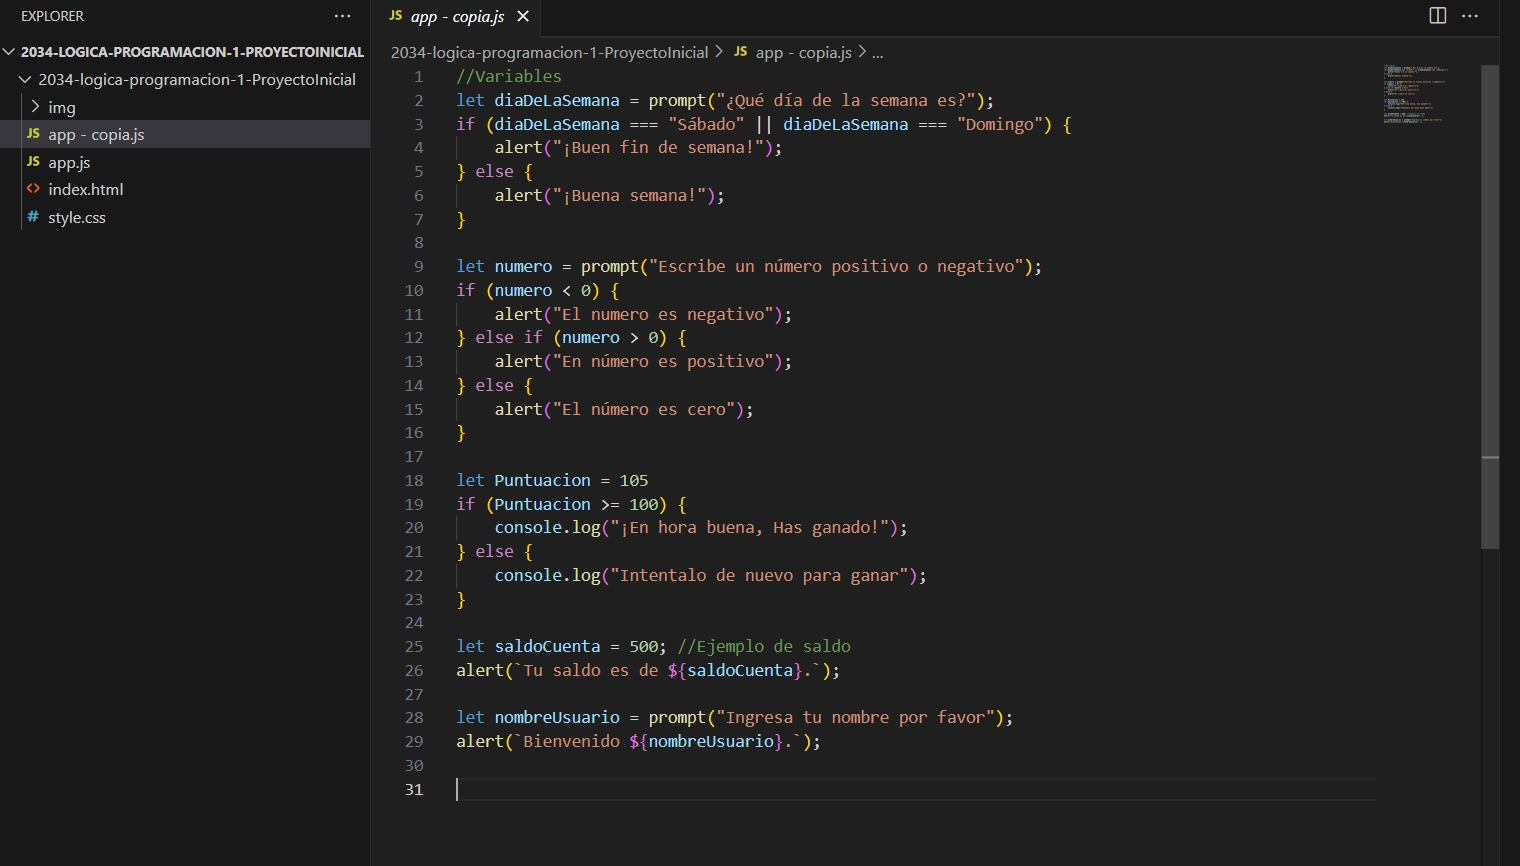
Task: Click console.log on line 20
Action: coord(547,527)
